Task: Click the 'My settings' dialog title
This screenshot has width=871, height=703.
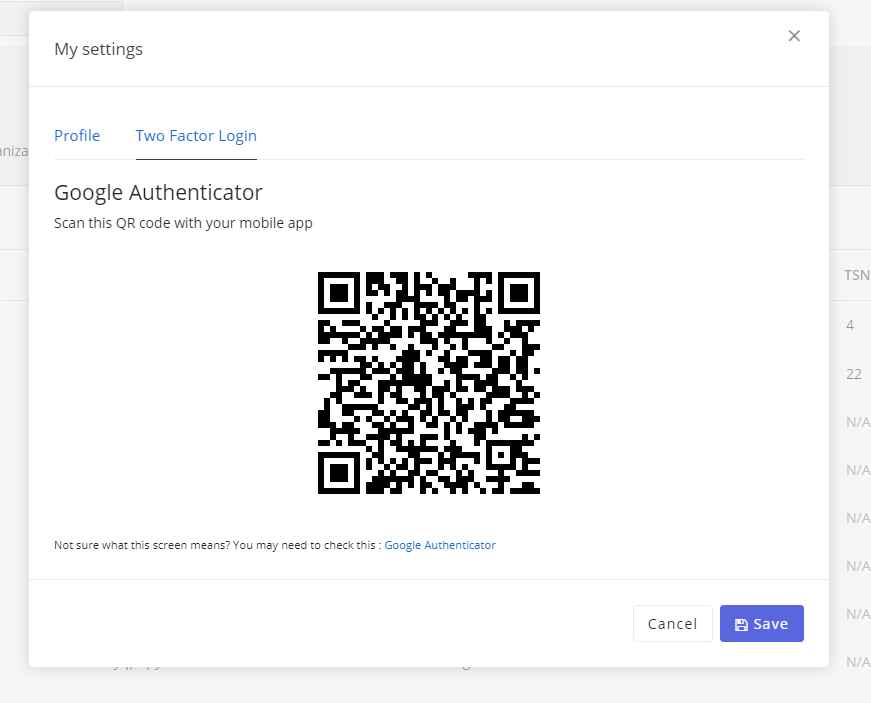Action: 98,49
